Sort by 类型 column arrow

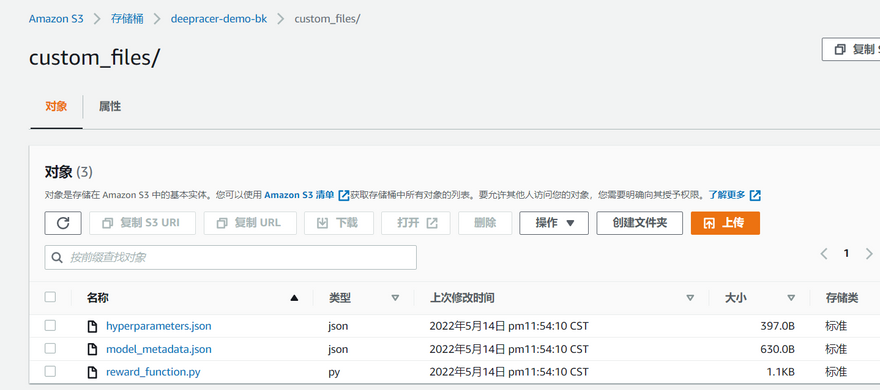395,298
